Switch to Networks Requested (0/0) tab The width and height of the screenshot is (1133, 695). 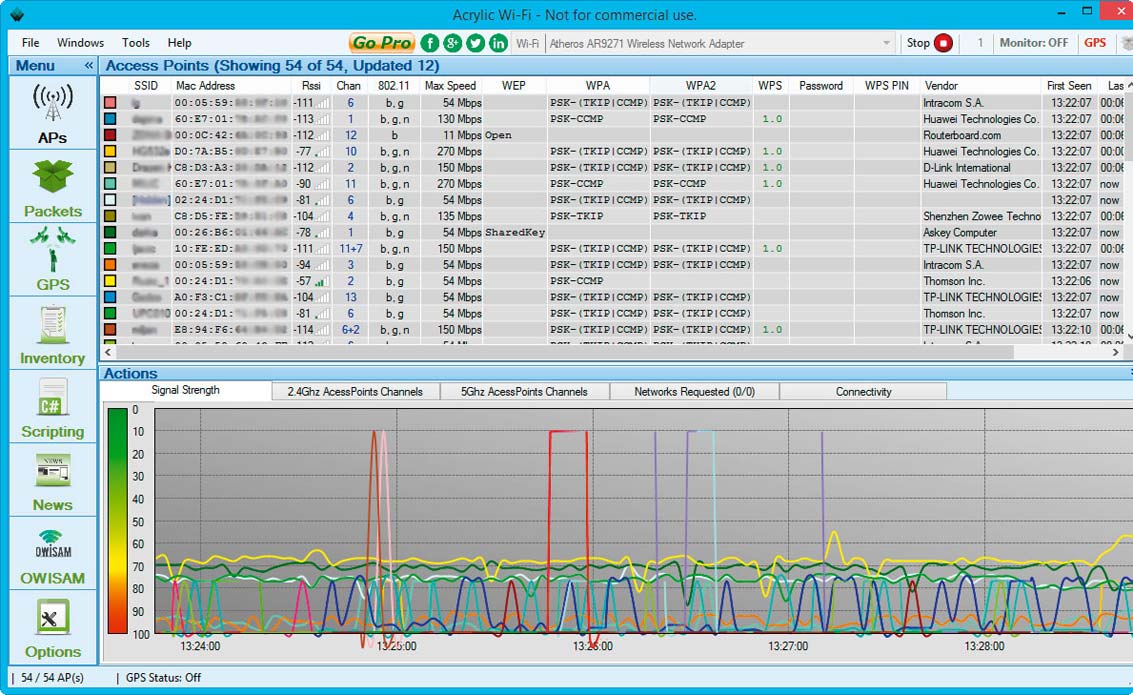coord(694,392)
